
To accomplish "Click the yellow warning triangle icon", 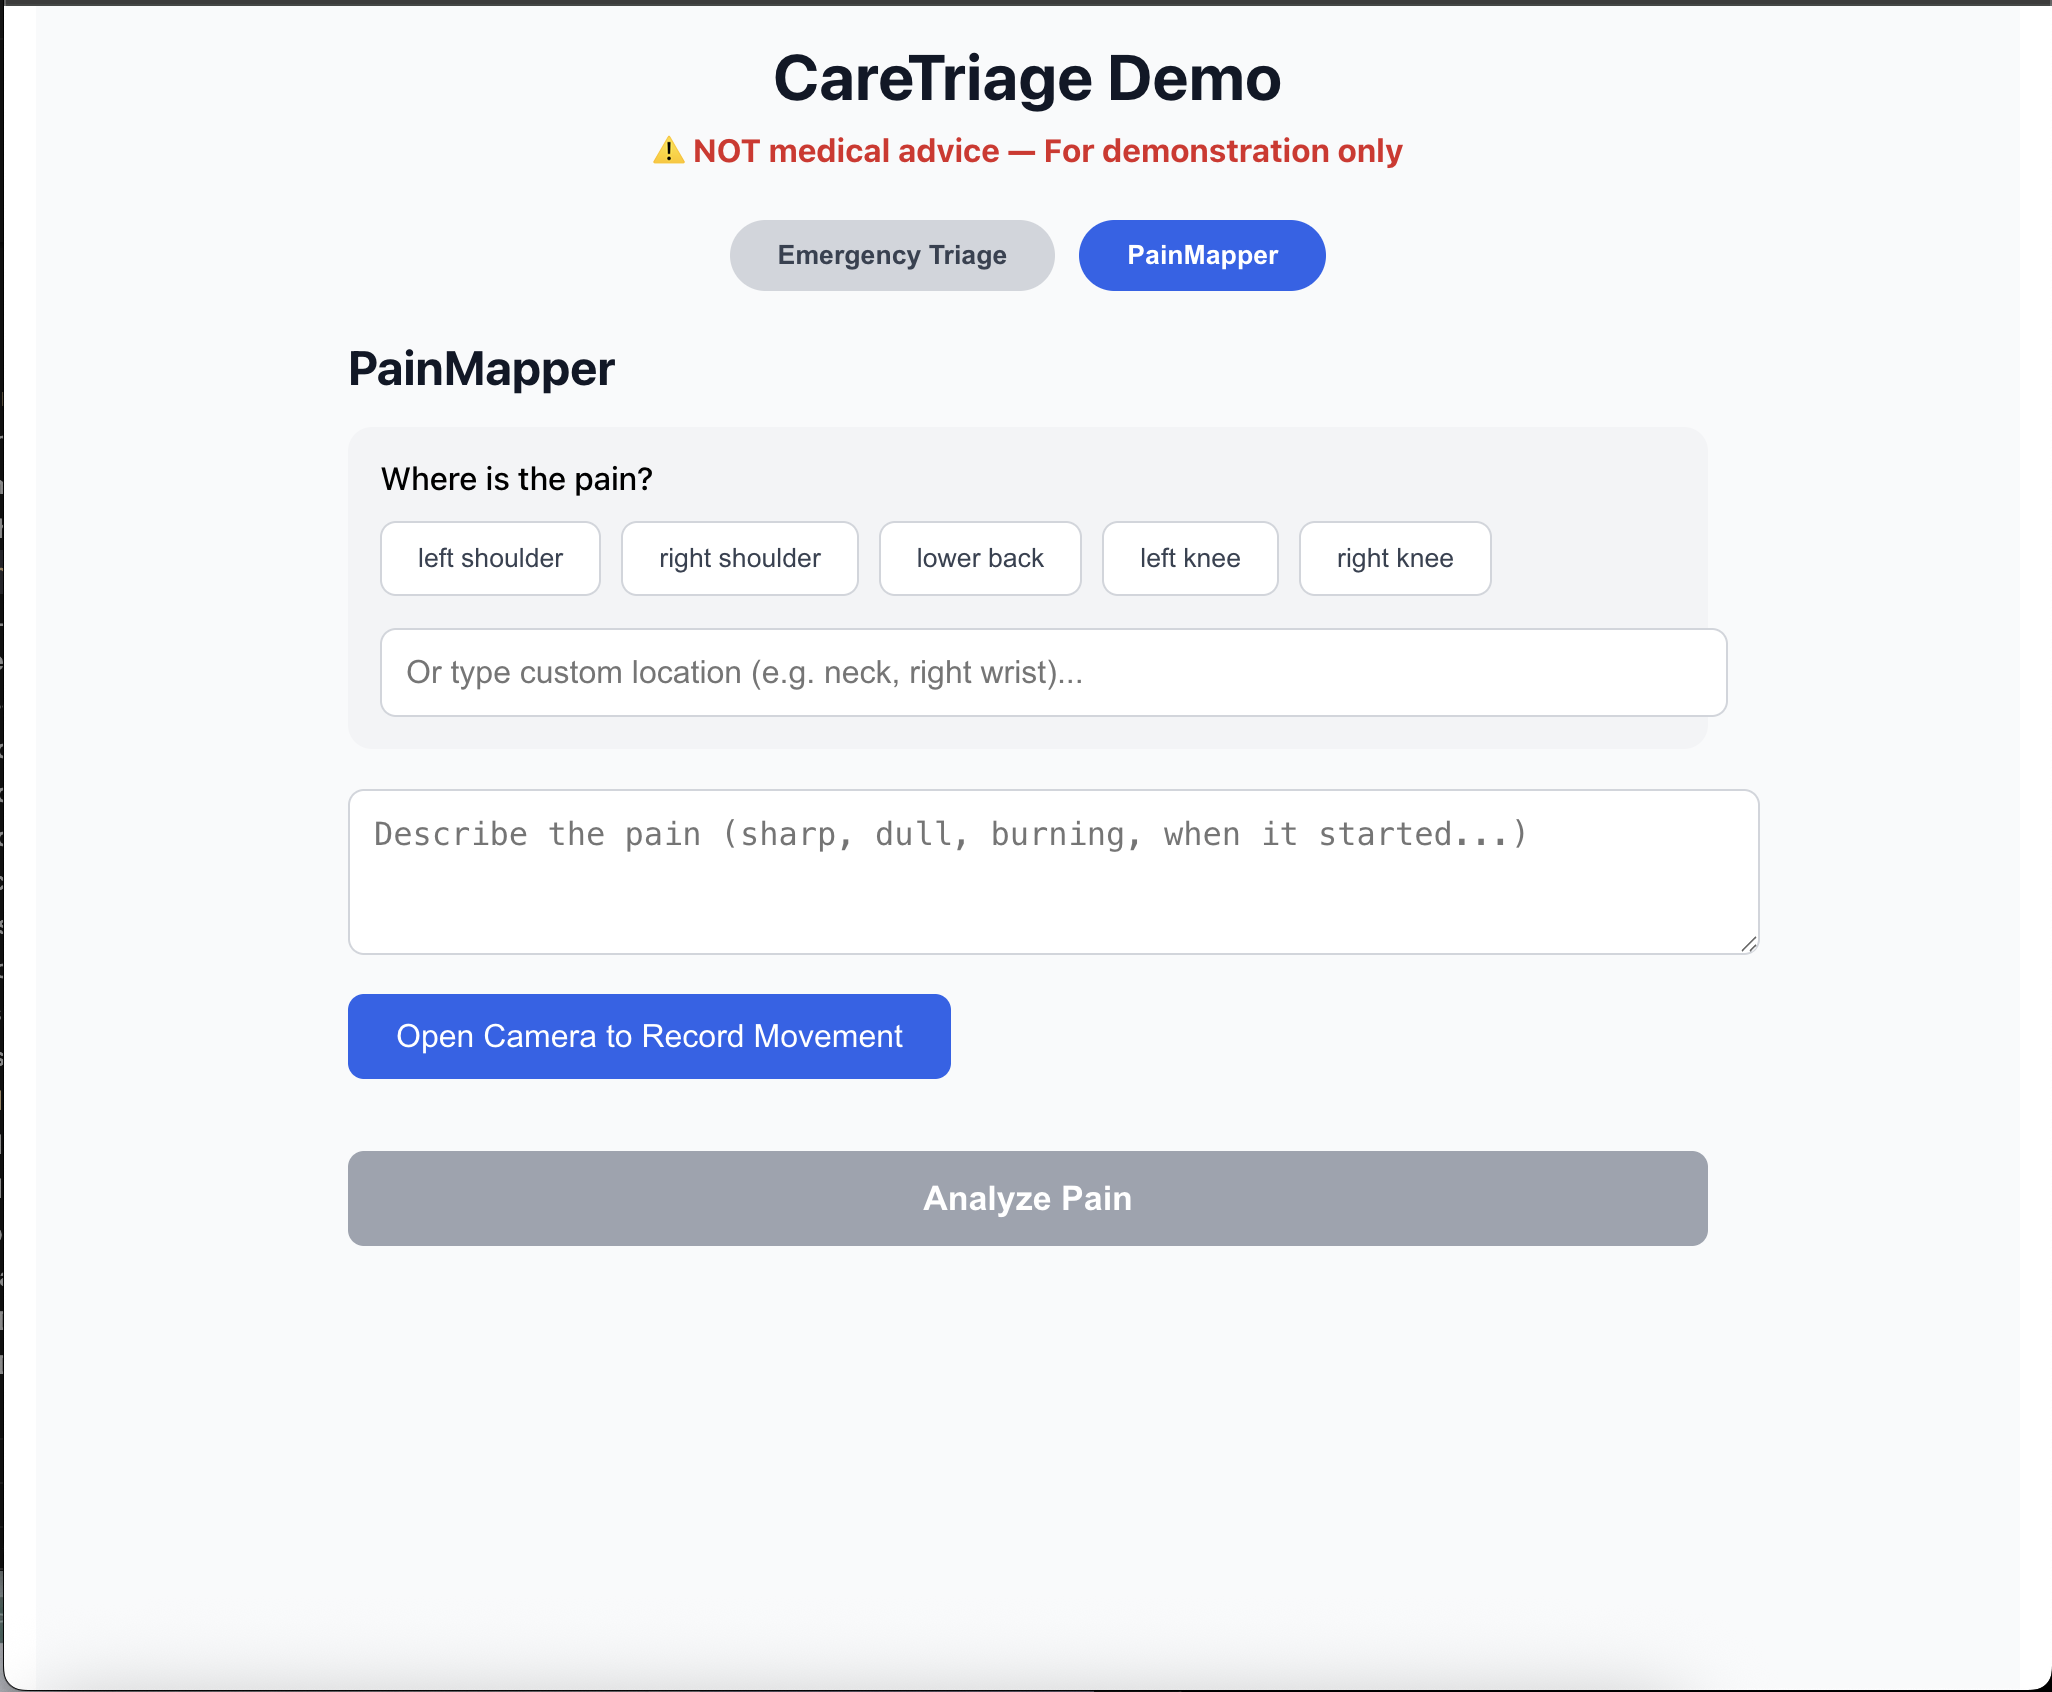I will pos(668,151).
